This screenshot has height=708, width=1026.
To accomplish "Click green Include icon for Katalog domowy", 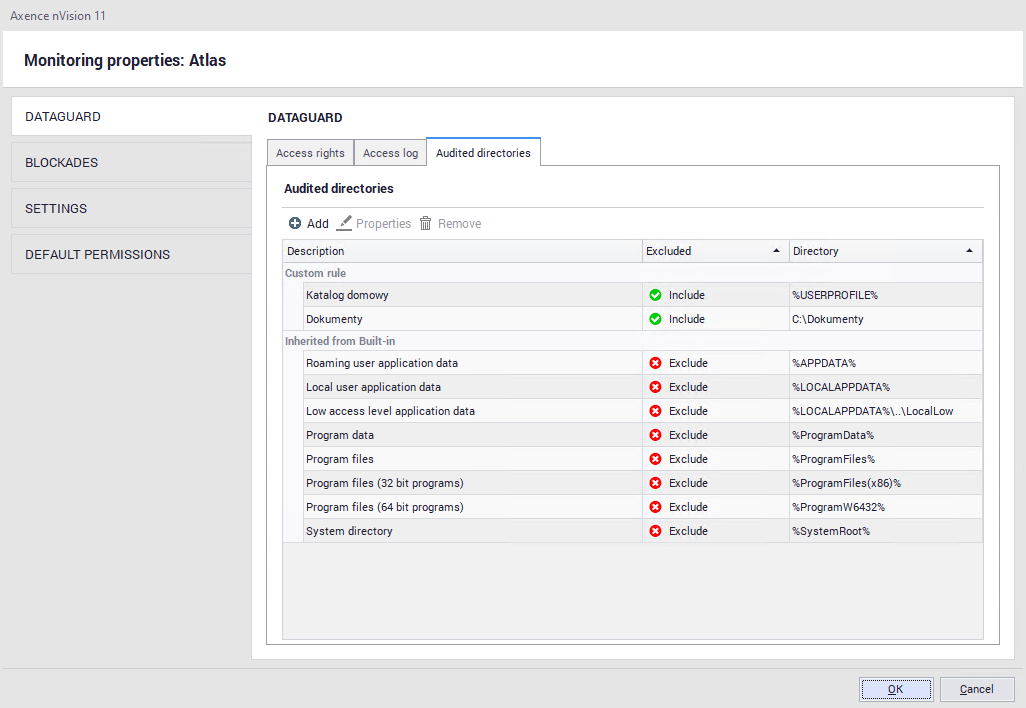I will pos(655,295).
